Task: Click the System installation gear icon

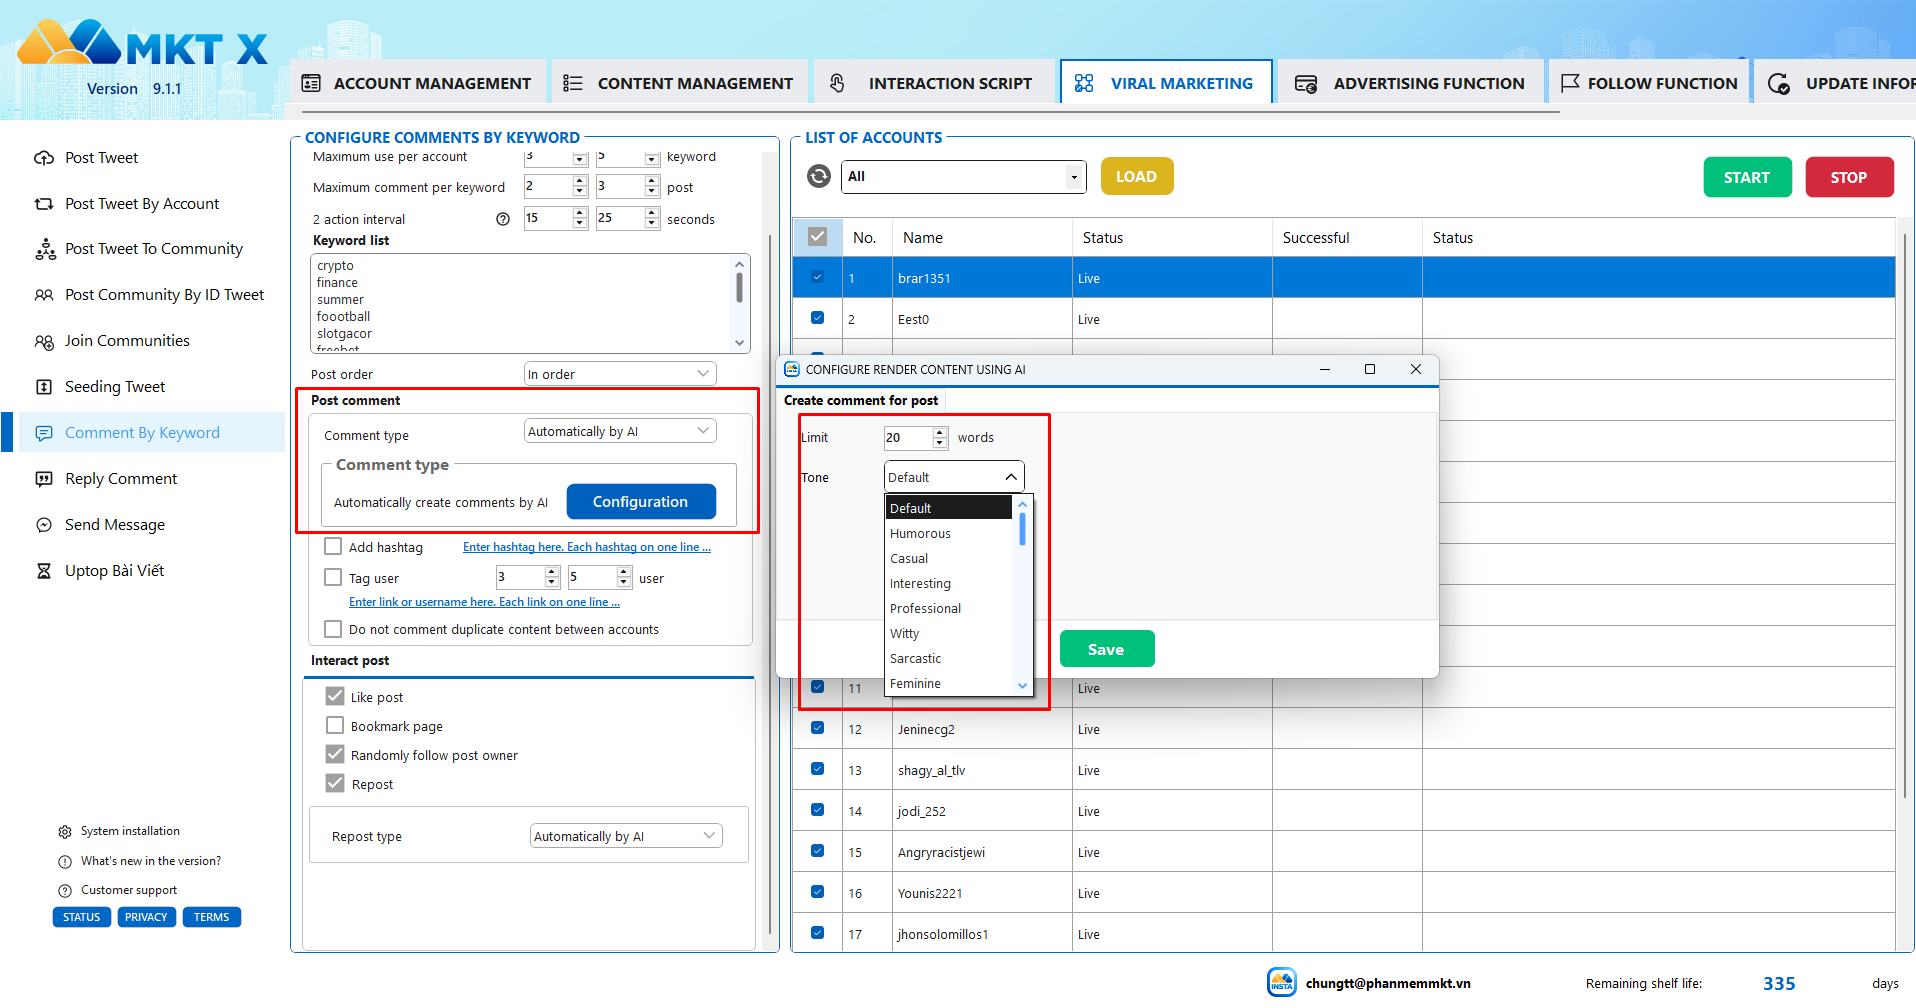Action: [x=65, y=832]
